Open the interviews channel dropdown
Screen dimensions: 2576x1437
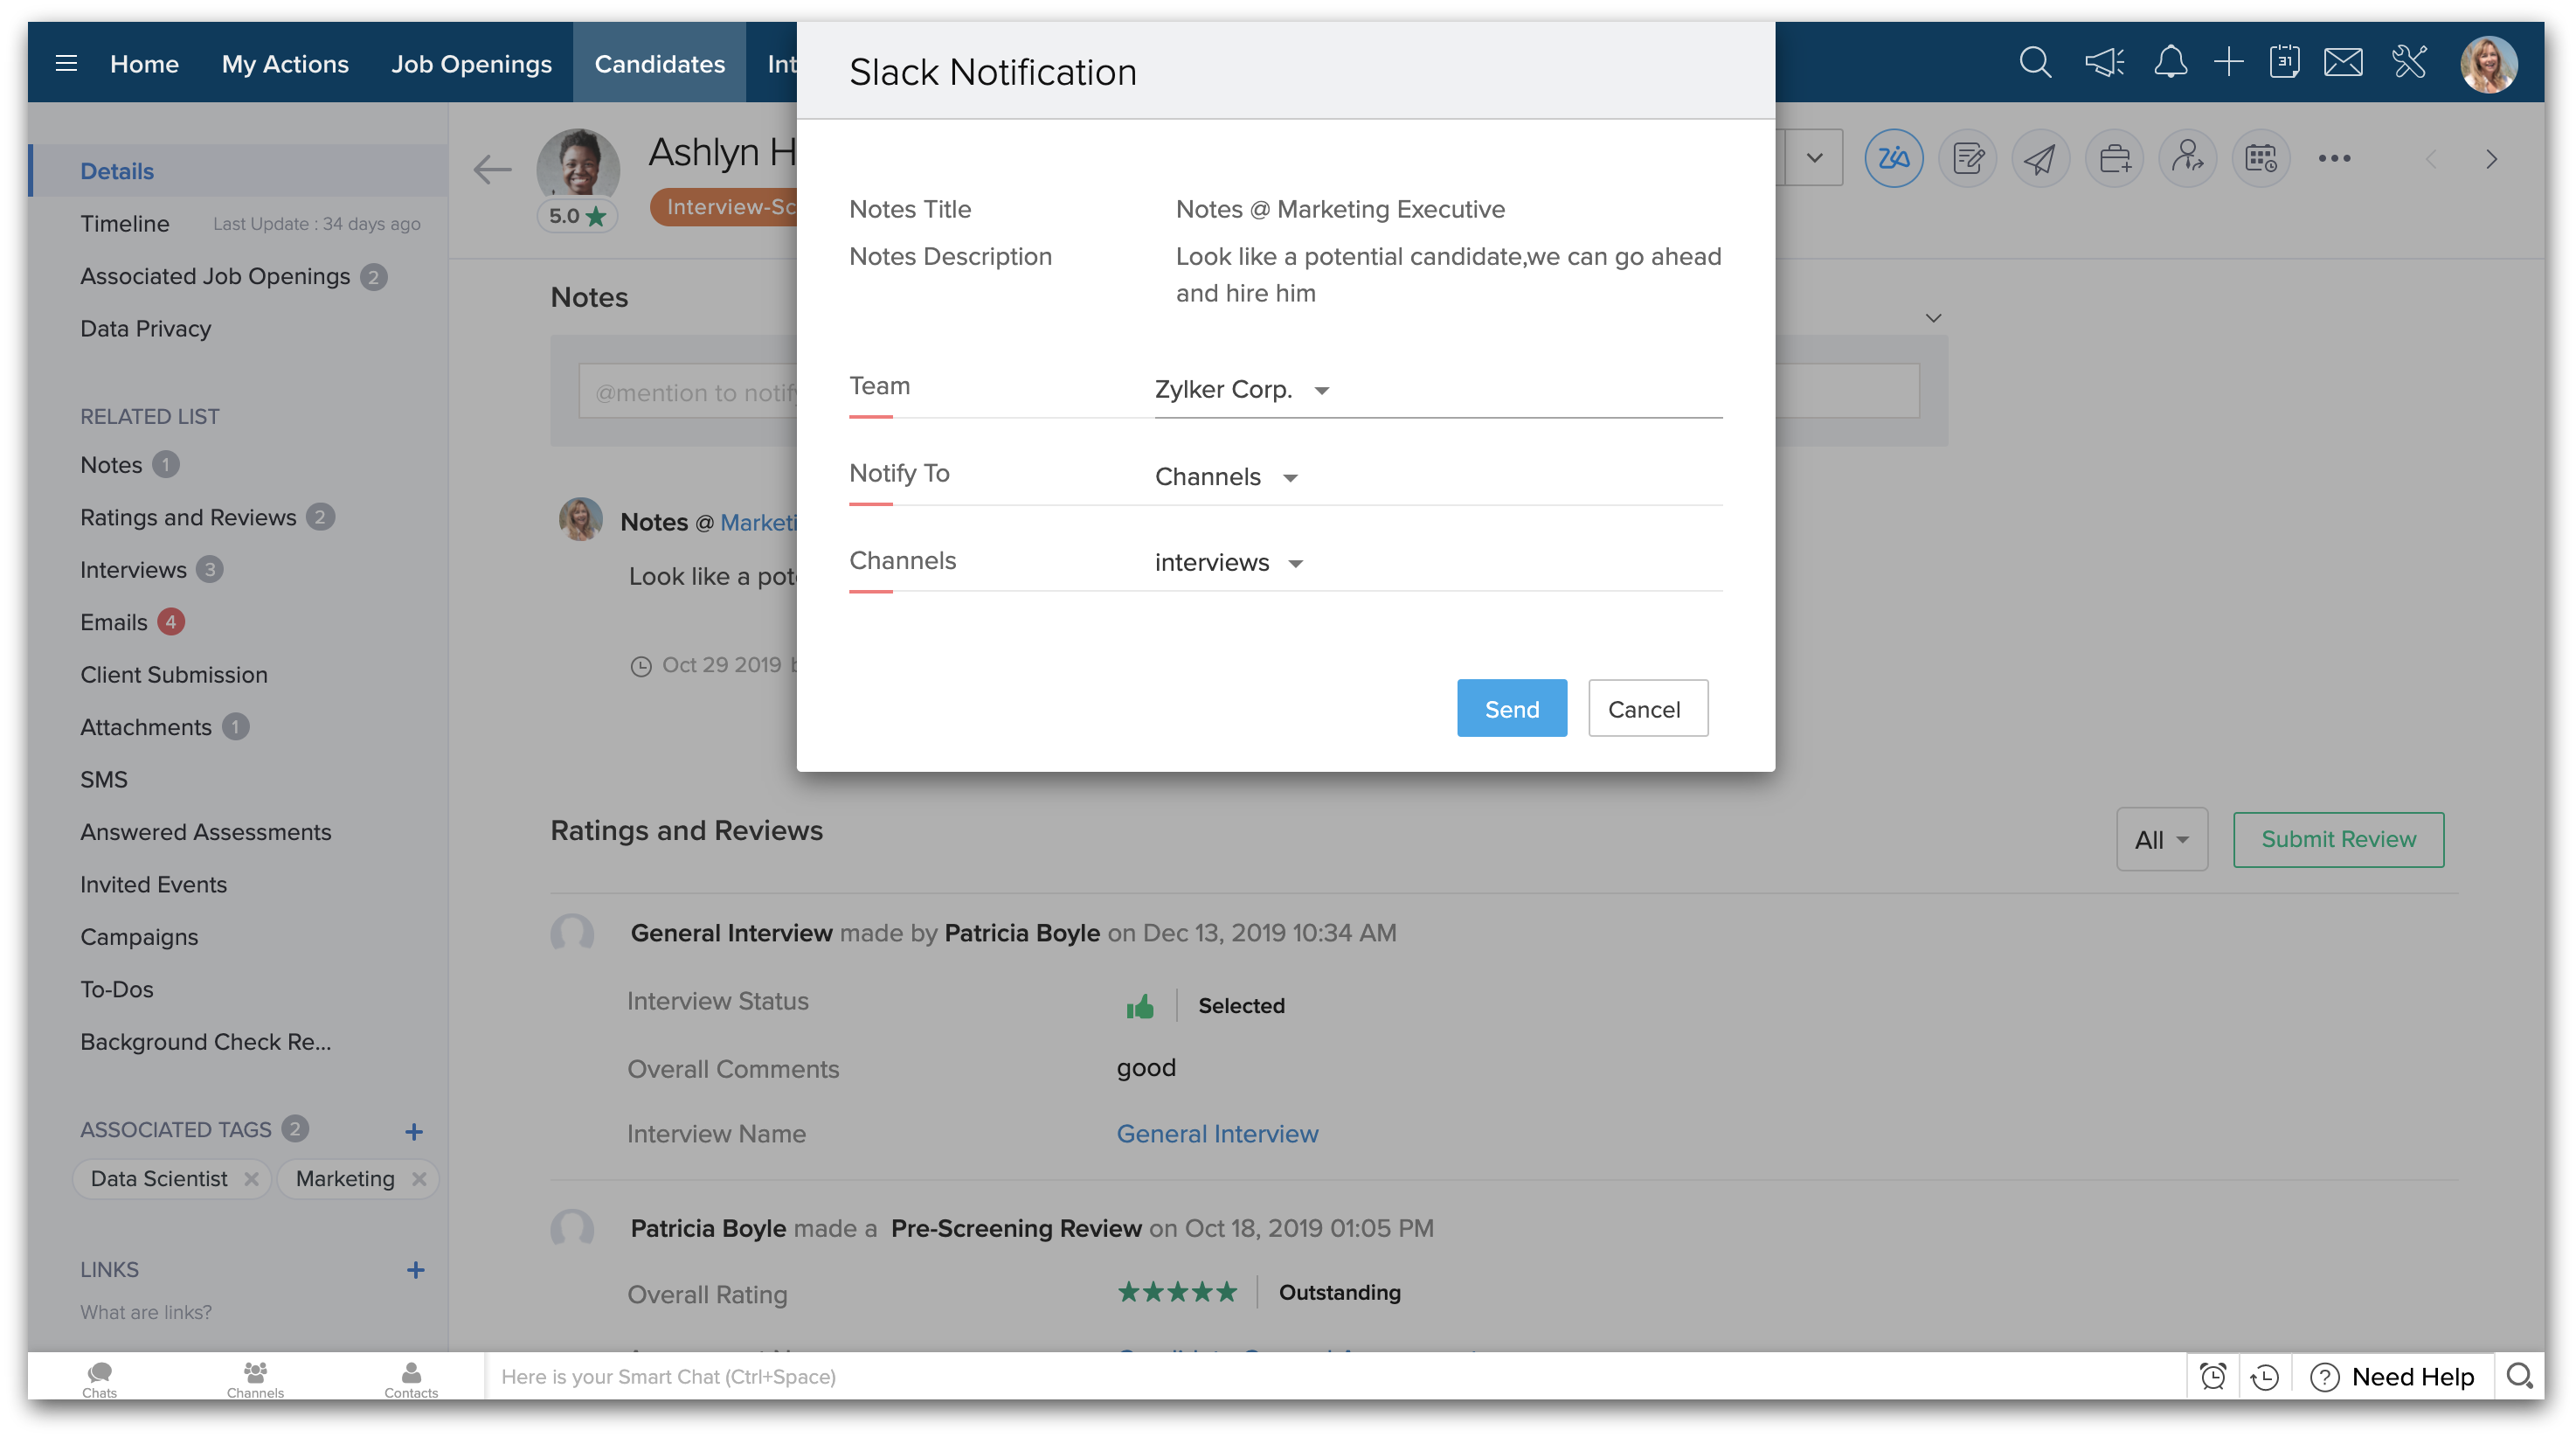coord(1229,563)
